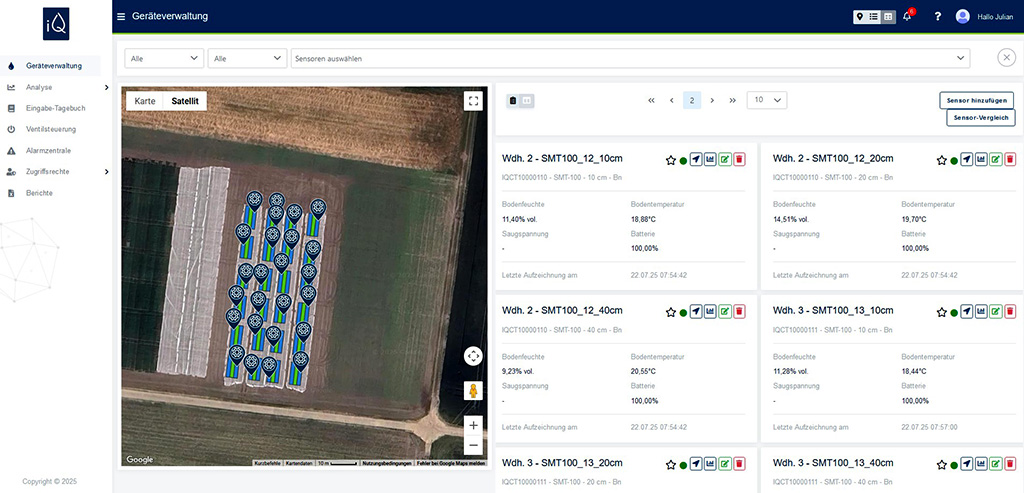
Task: Open Analyse in the sidebar
Action: [39, 87]
